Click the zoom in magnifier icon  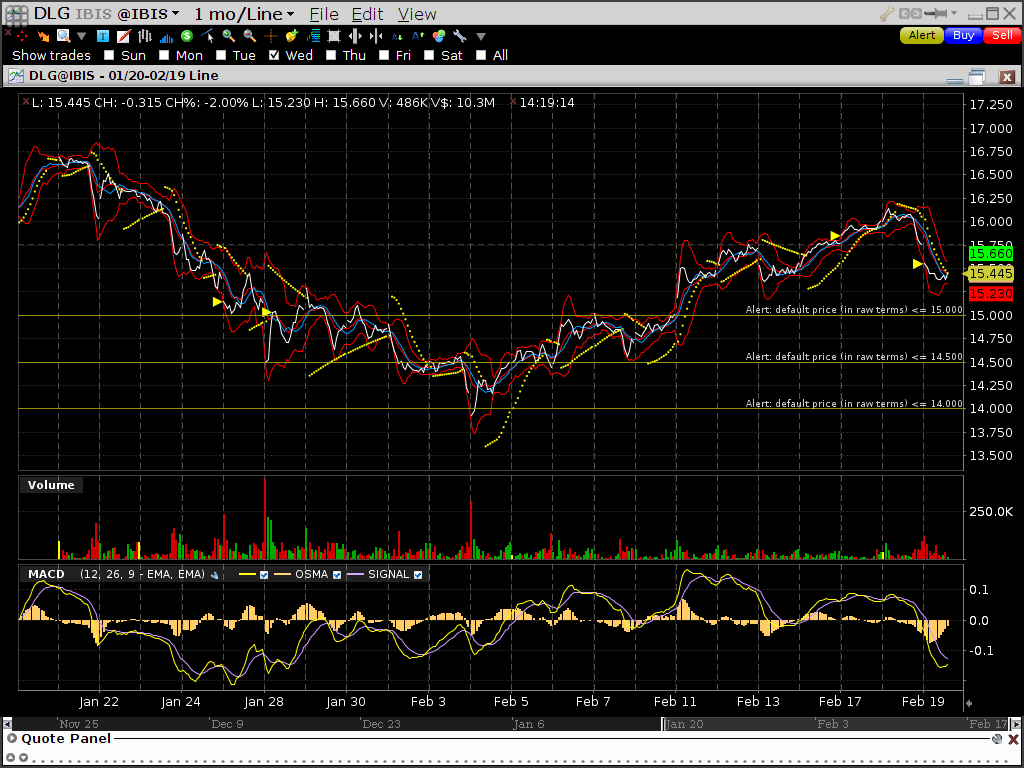(229, 36)
